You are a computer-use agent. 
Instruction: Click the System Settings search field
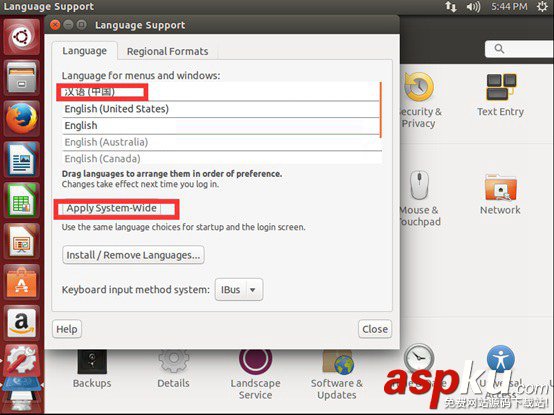[519, 49]
